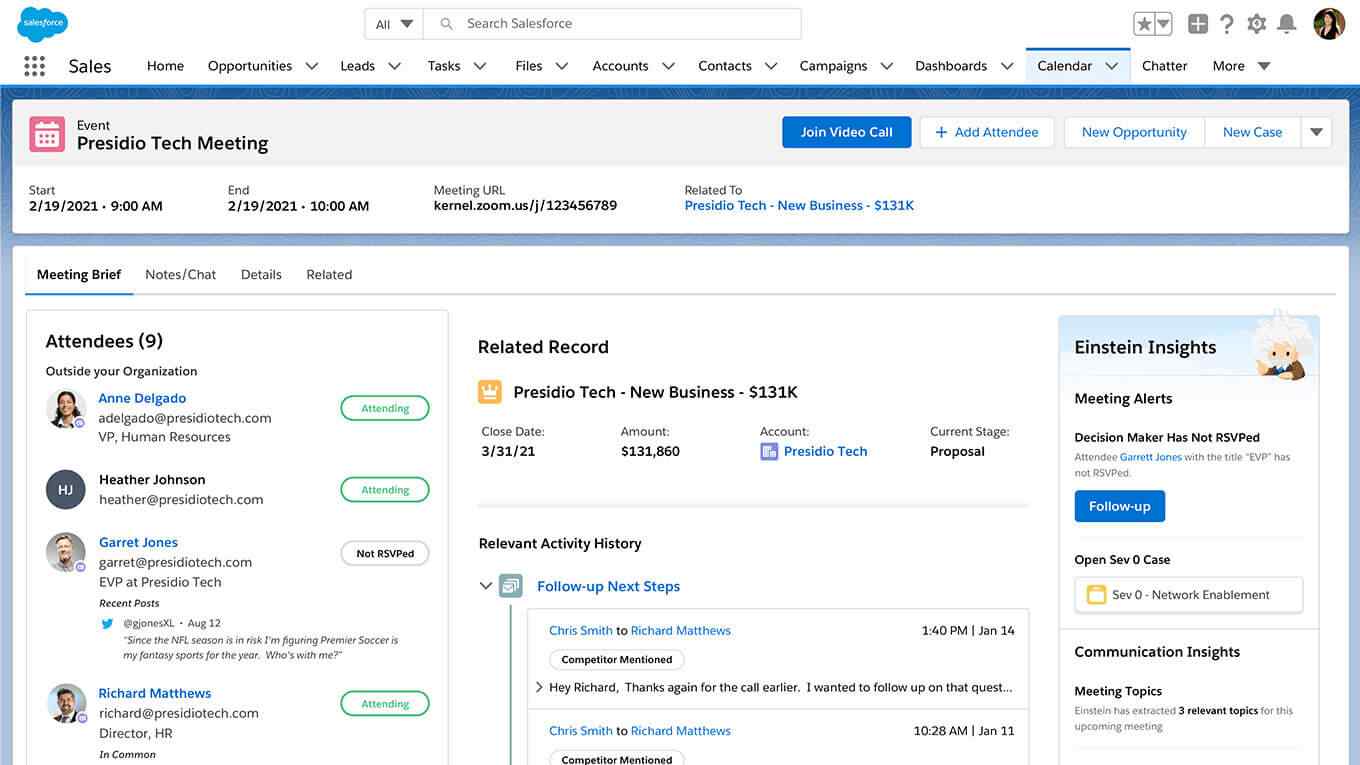1360x765 pixels.
Task: Open the Accounts nav item
Action: (620, 66)
